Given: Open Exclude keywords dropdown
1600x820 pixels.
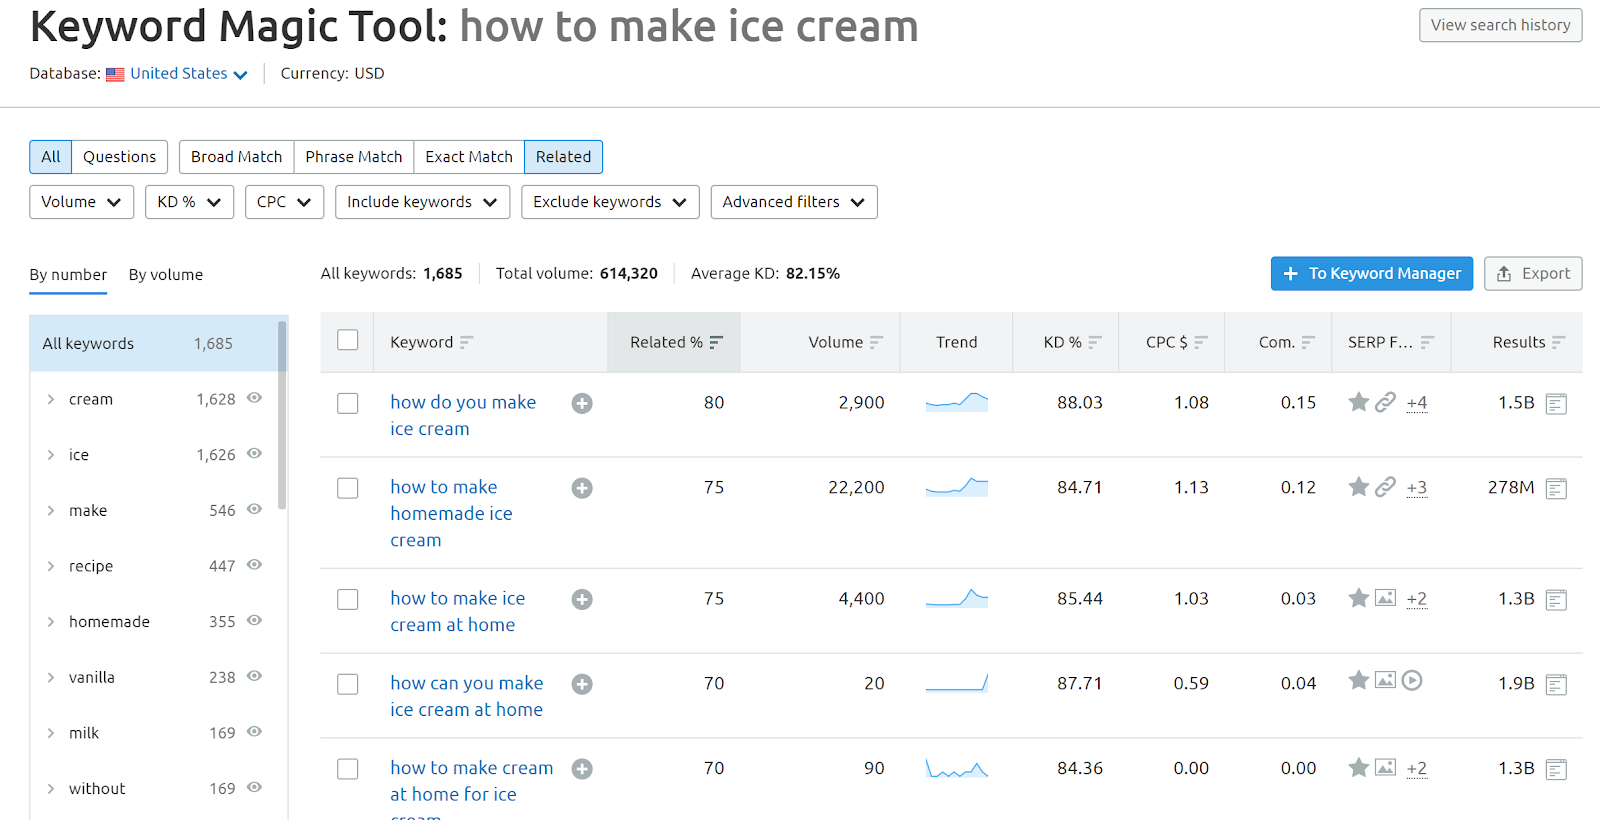Looking at the screenshot, I should pyautogui.click(x=610, y=202).
